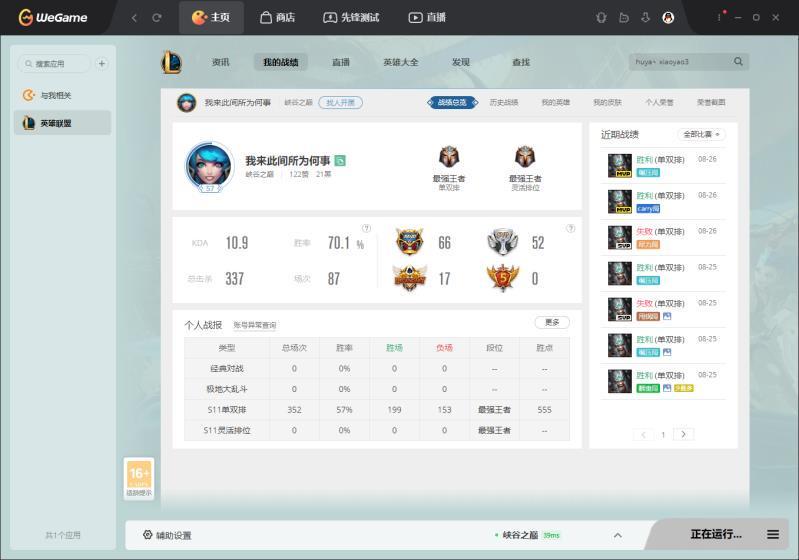The image size is (799, 560).
Task: Click the small summoner avatar in the header
Action: tap(187, 102)
